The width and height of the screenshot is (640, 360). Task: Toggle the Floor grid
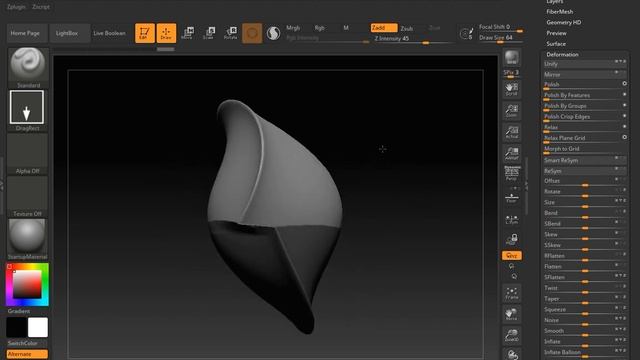coord(511,198)
